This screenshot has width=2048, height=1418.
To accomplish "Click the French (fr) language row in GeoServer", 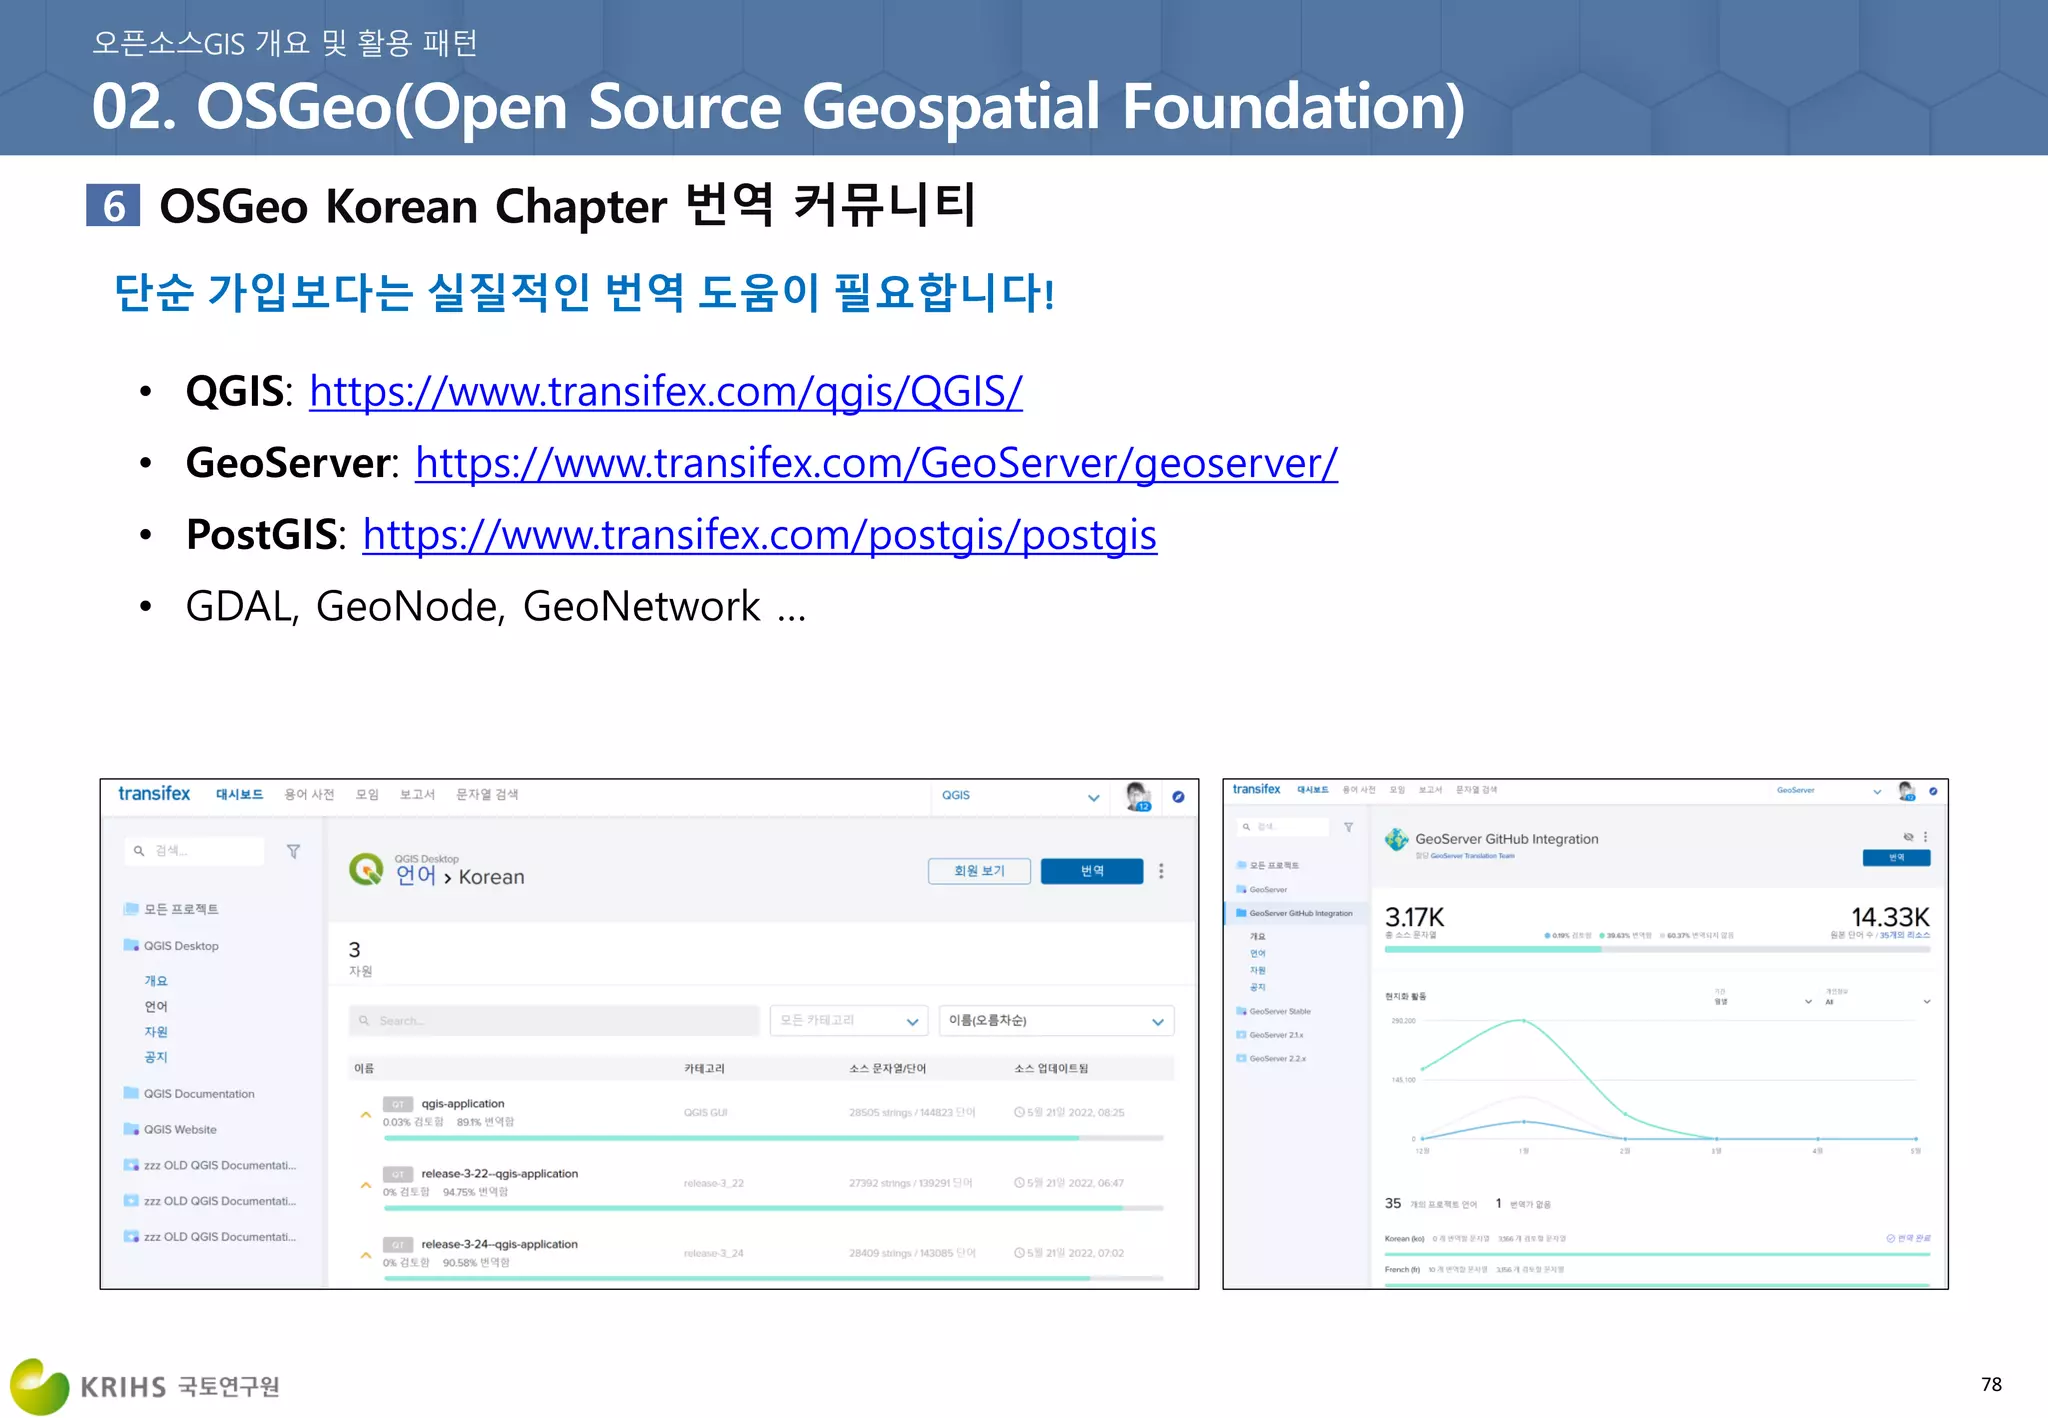I will point(1657,1275).
